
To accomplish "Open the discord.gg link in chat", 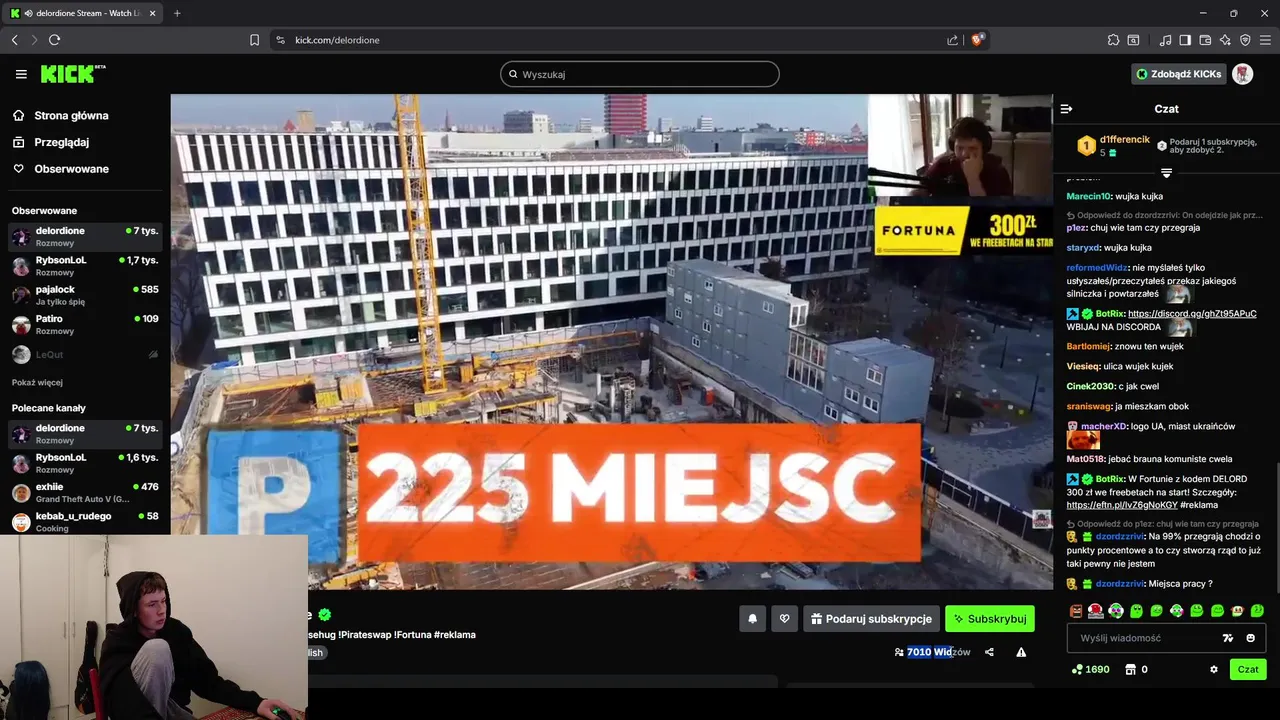I will click(x=1192, y=314).
